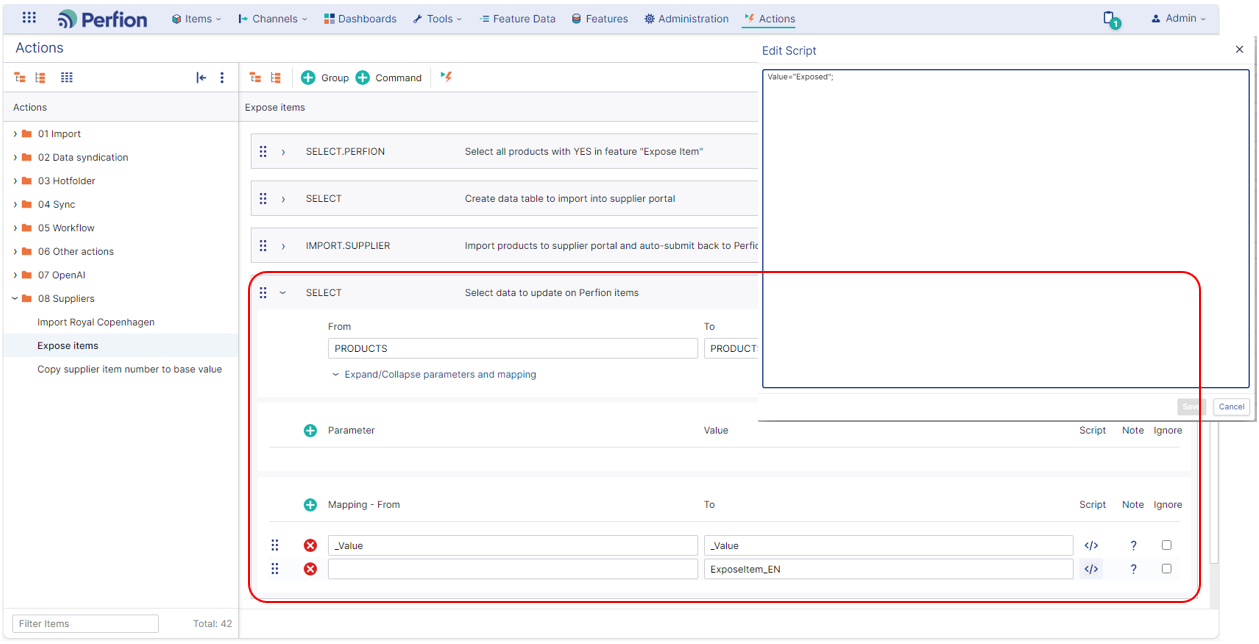
Task: Expand the IMPORT.SUPPLIER command row
Action: coord(283,246)
